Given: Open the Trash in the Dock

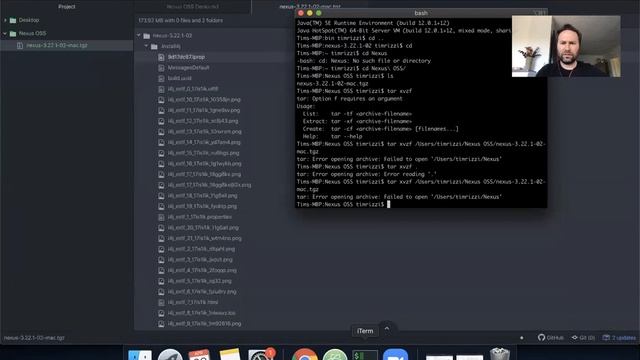Looking at the screenshot, I should point(500,354).
